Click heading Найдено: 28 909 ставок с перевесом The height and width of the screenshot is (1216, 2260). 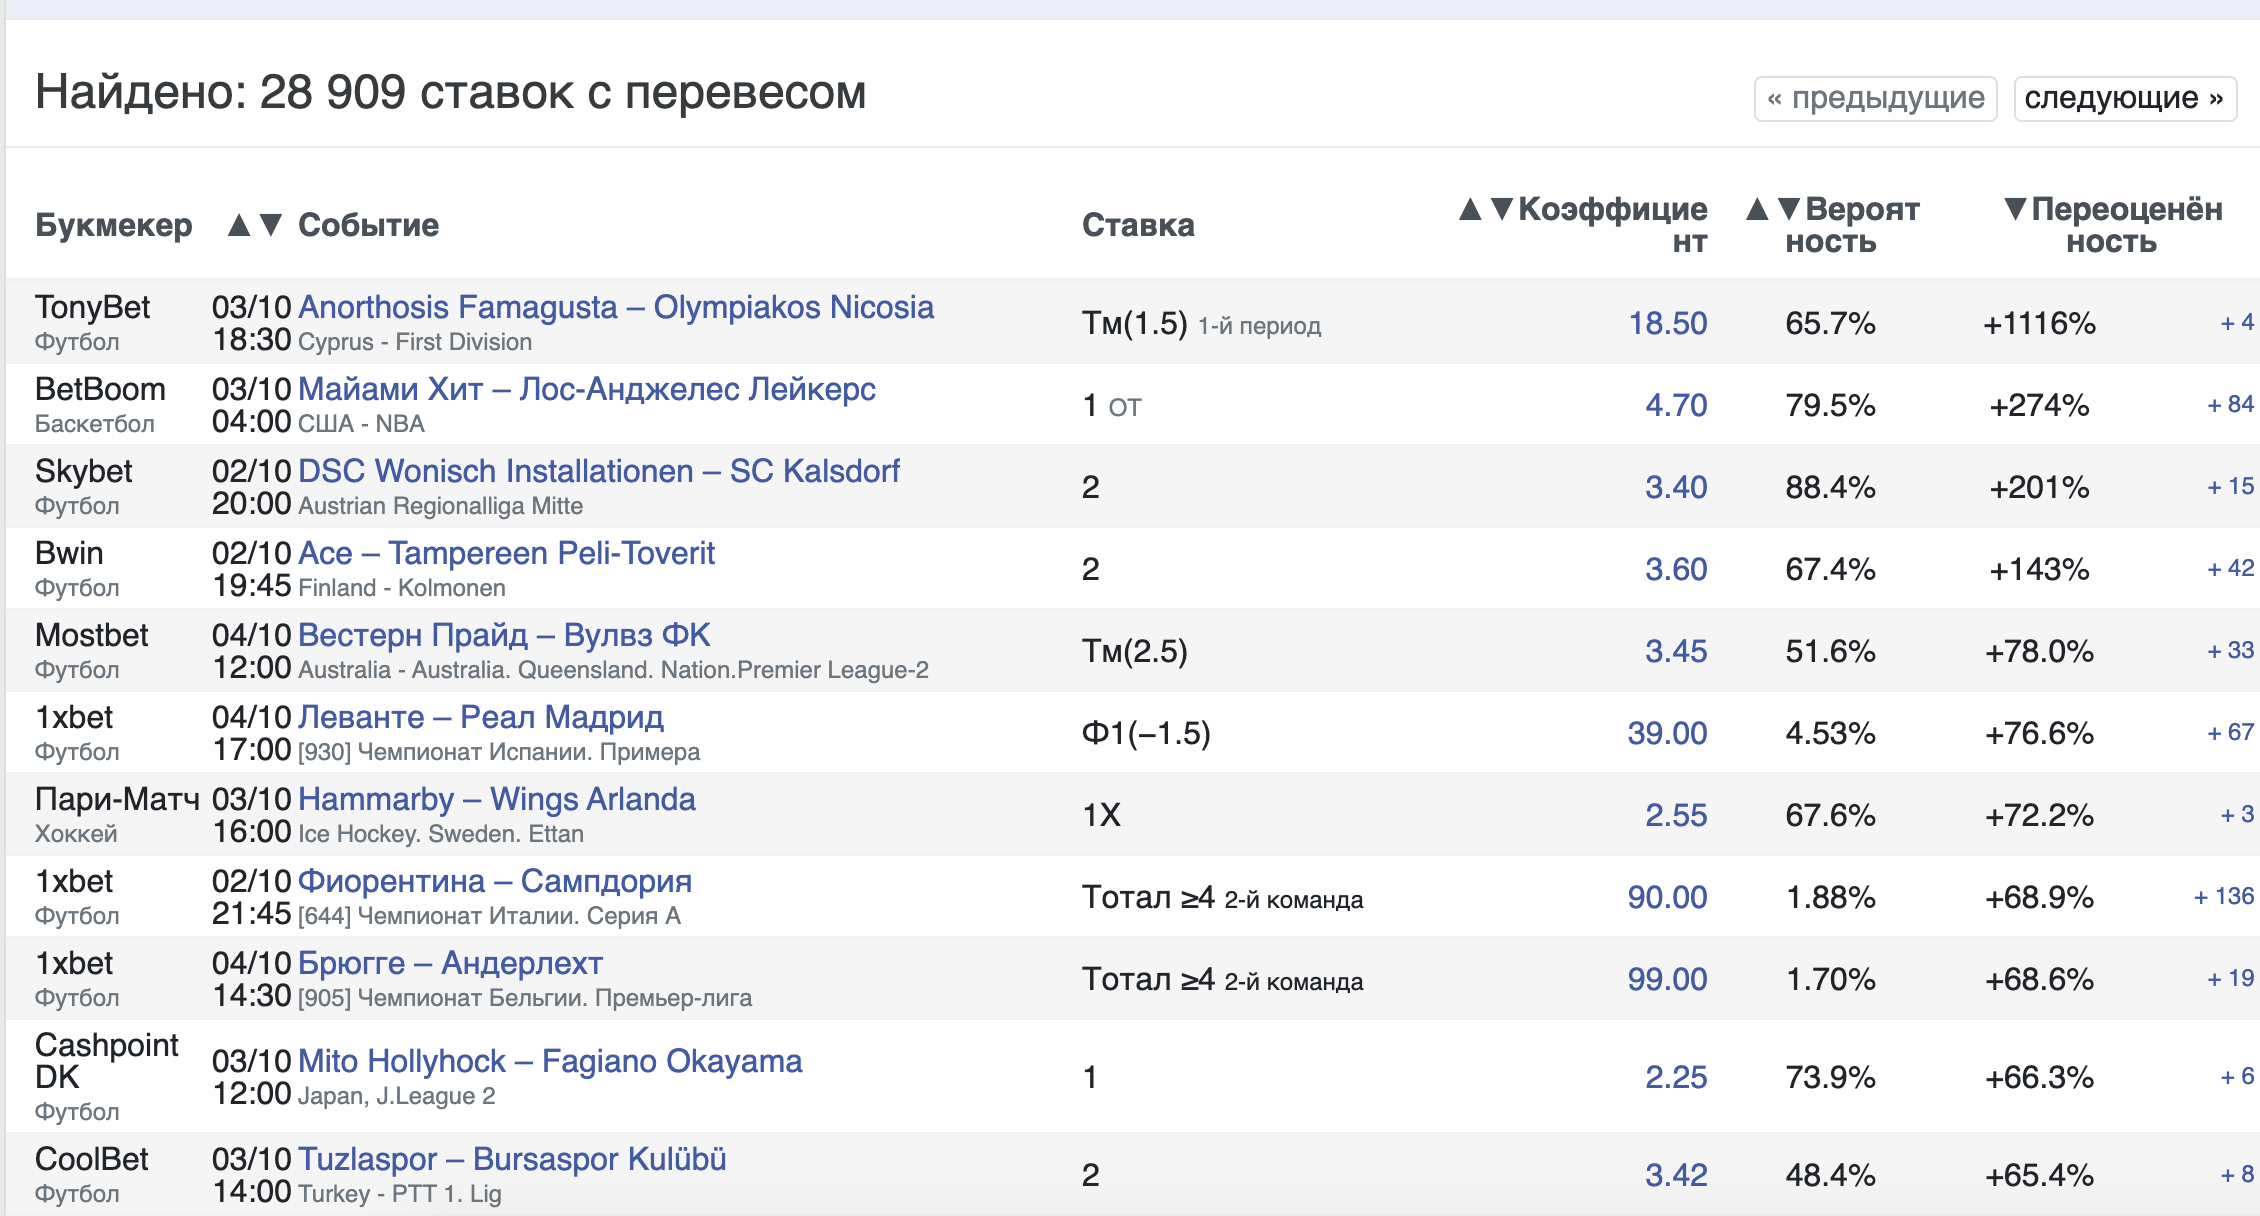(451, 92)
